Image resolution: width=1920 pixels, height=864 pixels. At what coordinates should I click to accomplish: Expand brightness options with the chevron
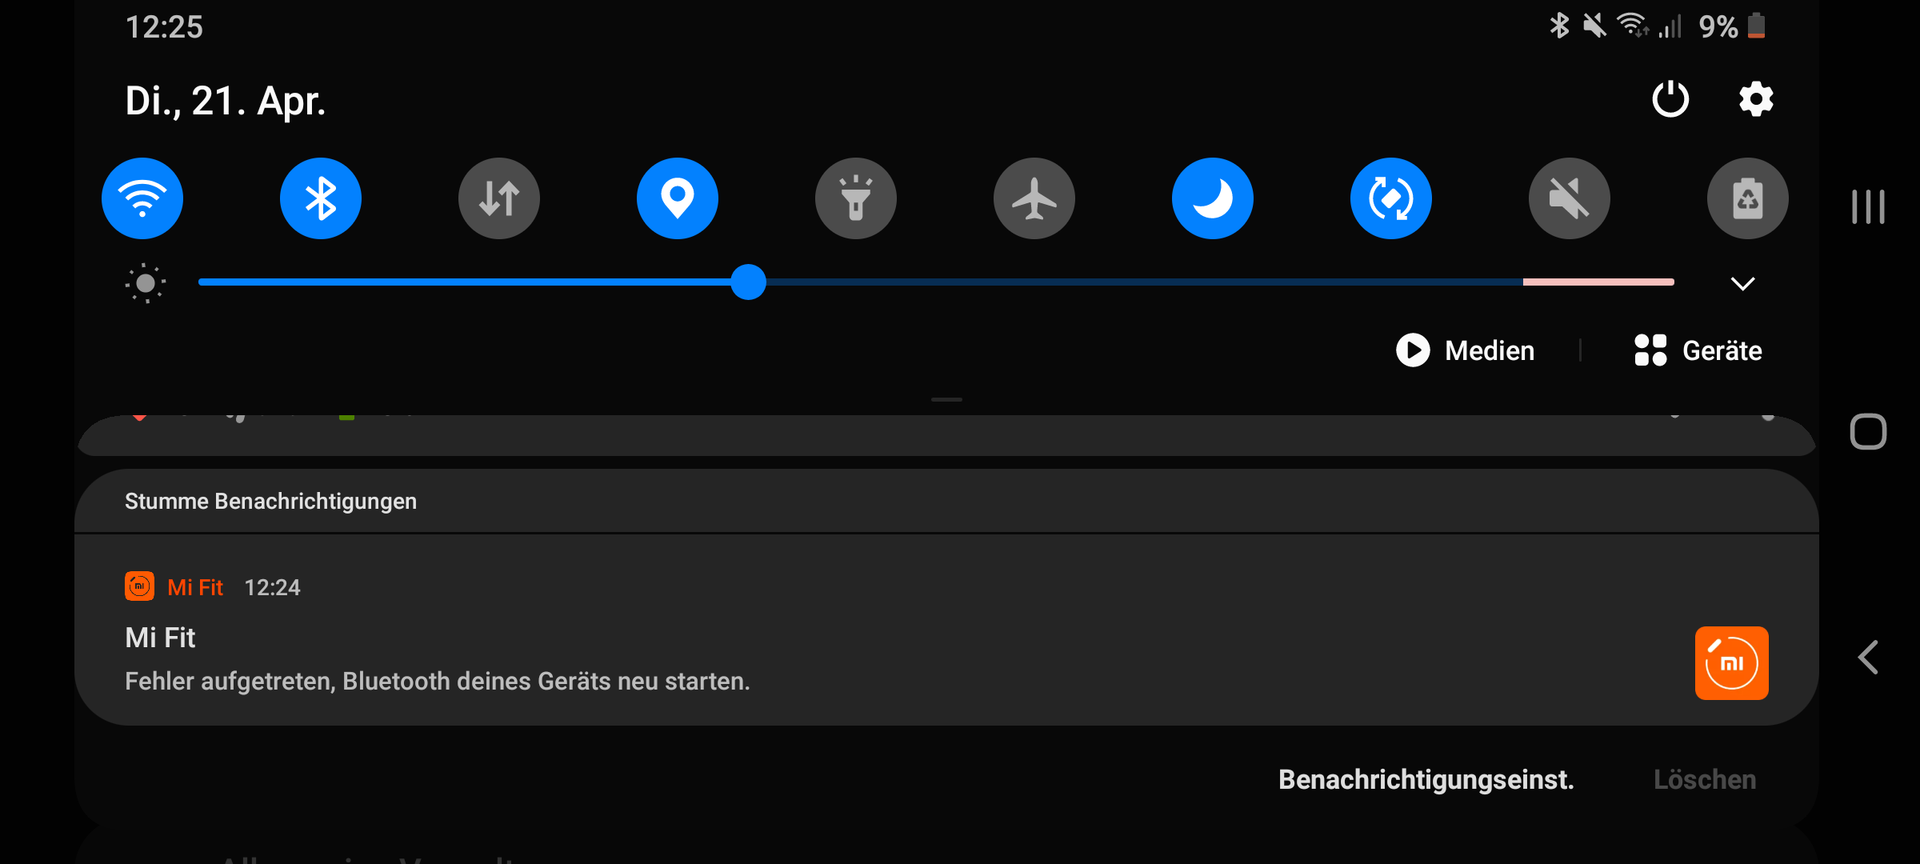(1742, 283)
